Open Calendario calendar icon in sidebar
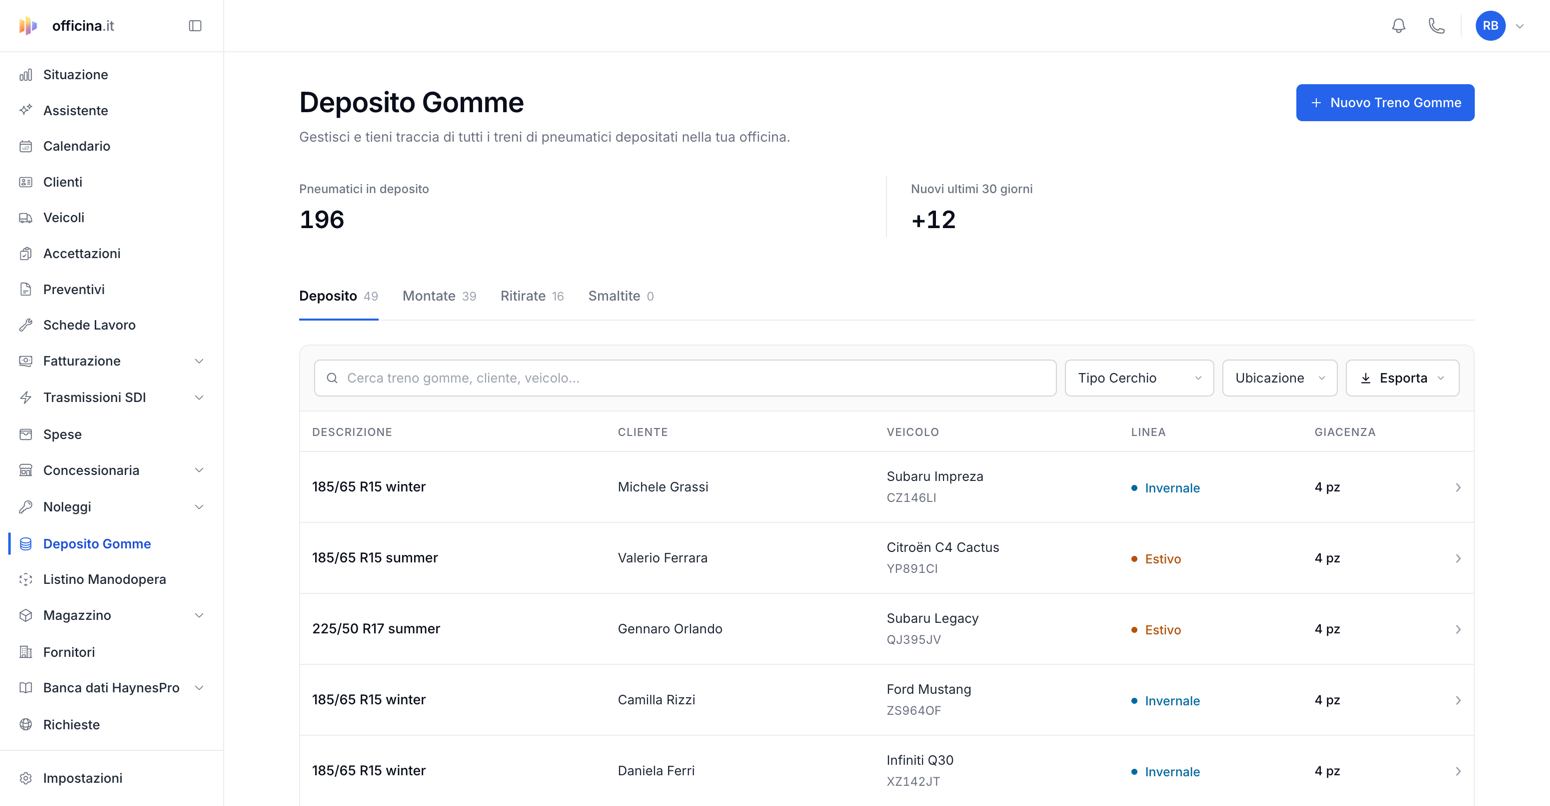The width and height of the screenshot is (1550, 806). pyautogui.click(x=26, y=146)
